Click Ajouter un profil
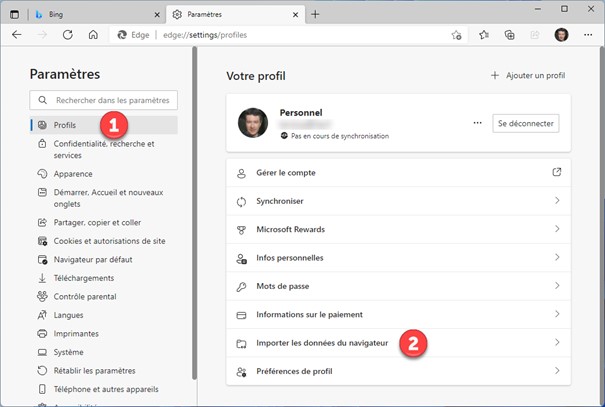The width and height of the screenshot is (605, 407). tap(528, 75)
